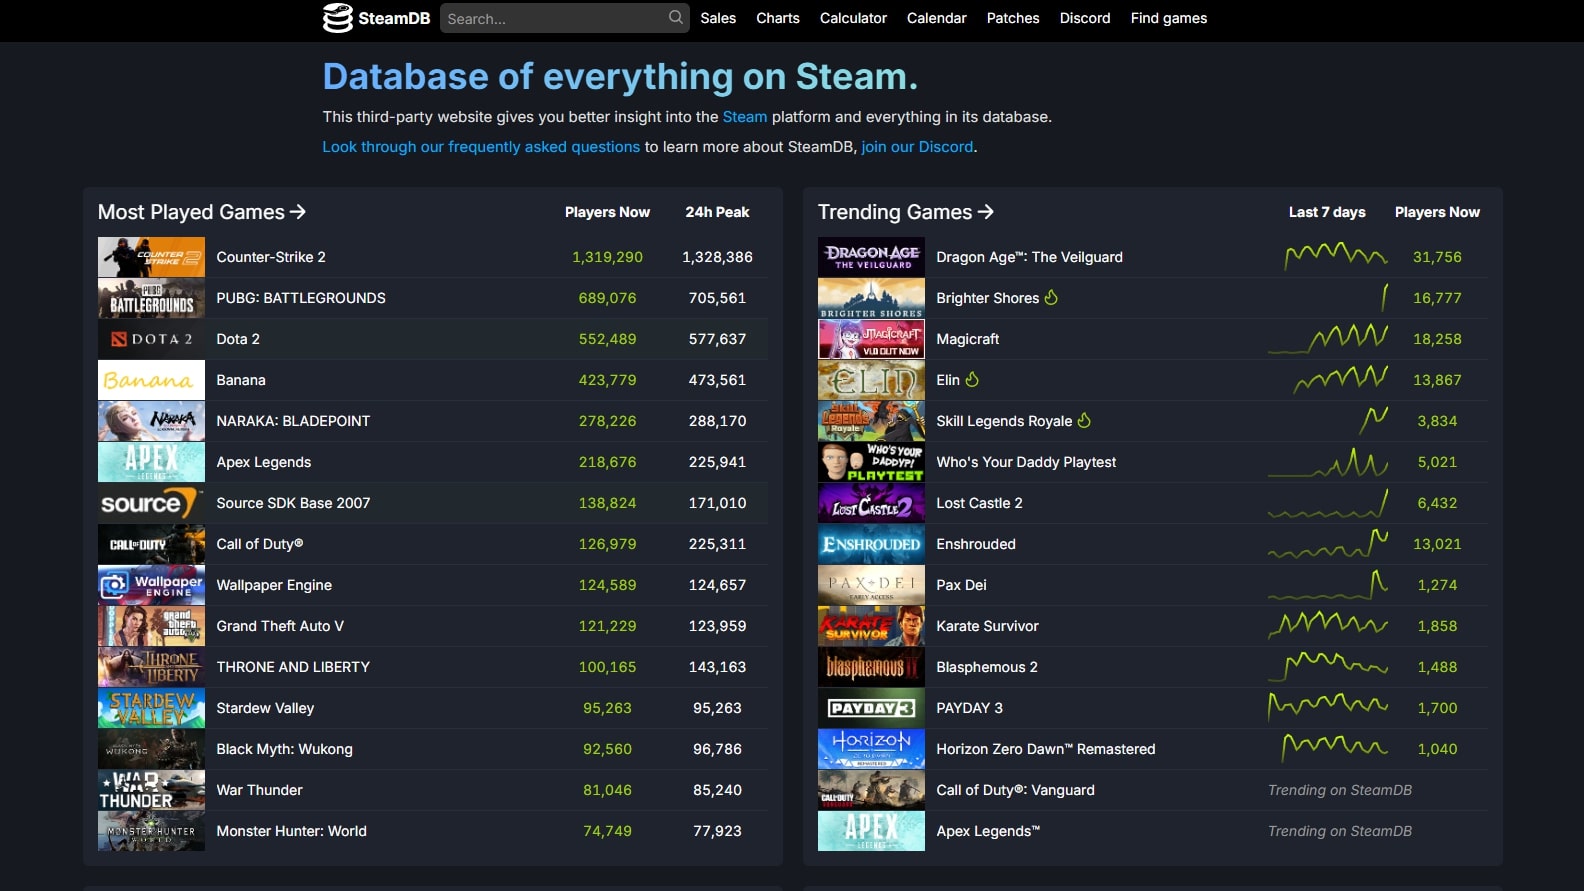Viewport: 1584px width, 891px height.
Task: Open the War Thunder thumbnail
Action: point(151,790)
